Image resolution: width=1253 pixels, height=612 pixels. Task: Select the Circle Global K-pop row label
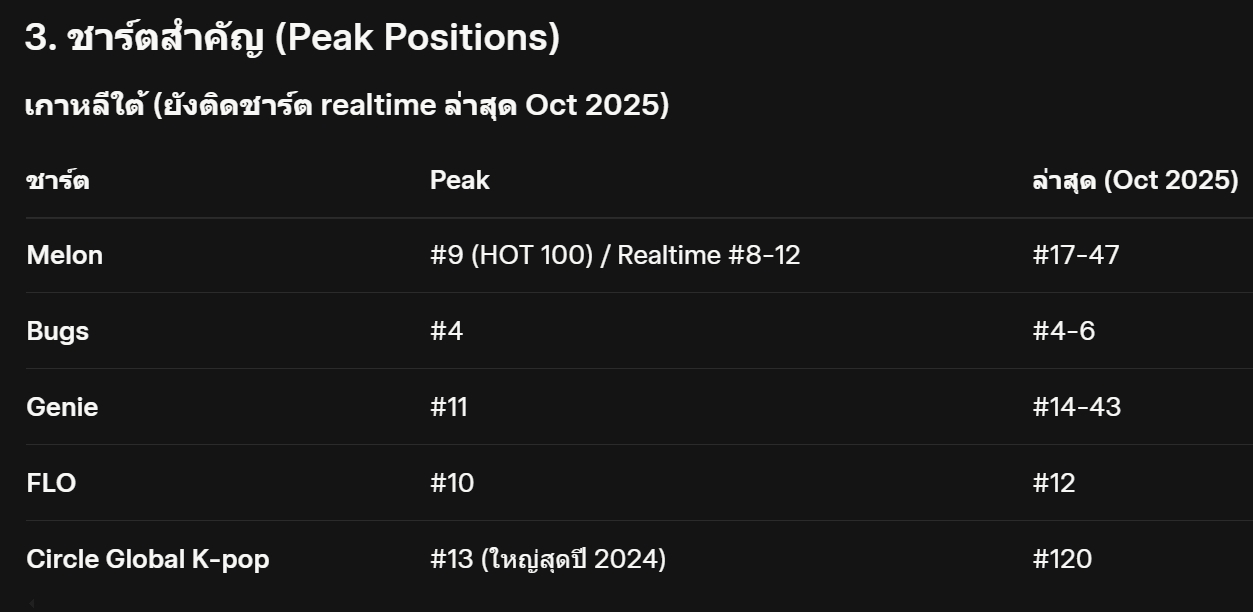(x=148, y=559)
